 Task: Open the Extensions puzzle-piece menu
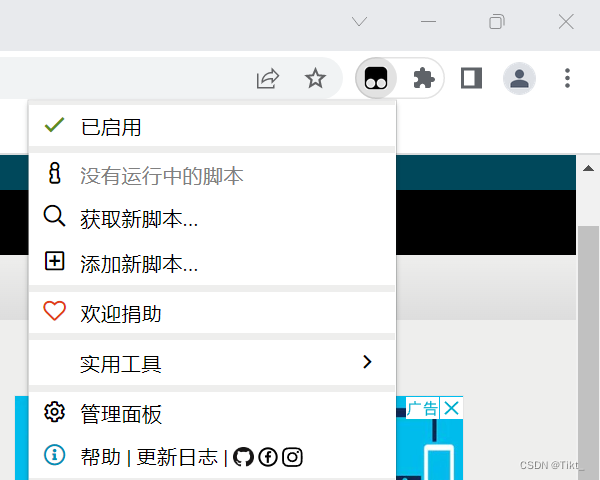point(424,78)
